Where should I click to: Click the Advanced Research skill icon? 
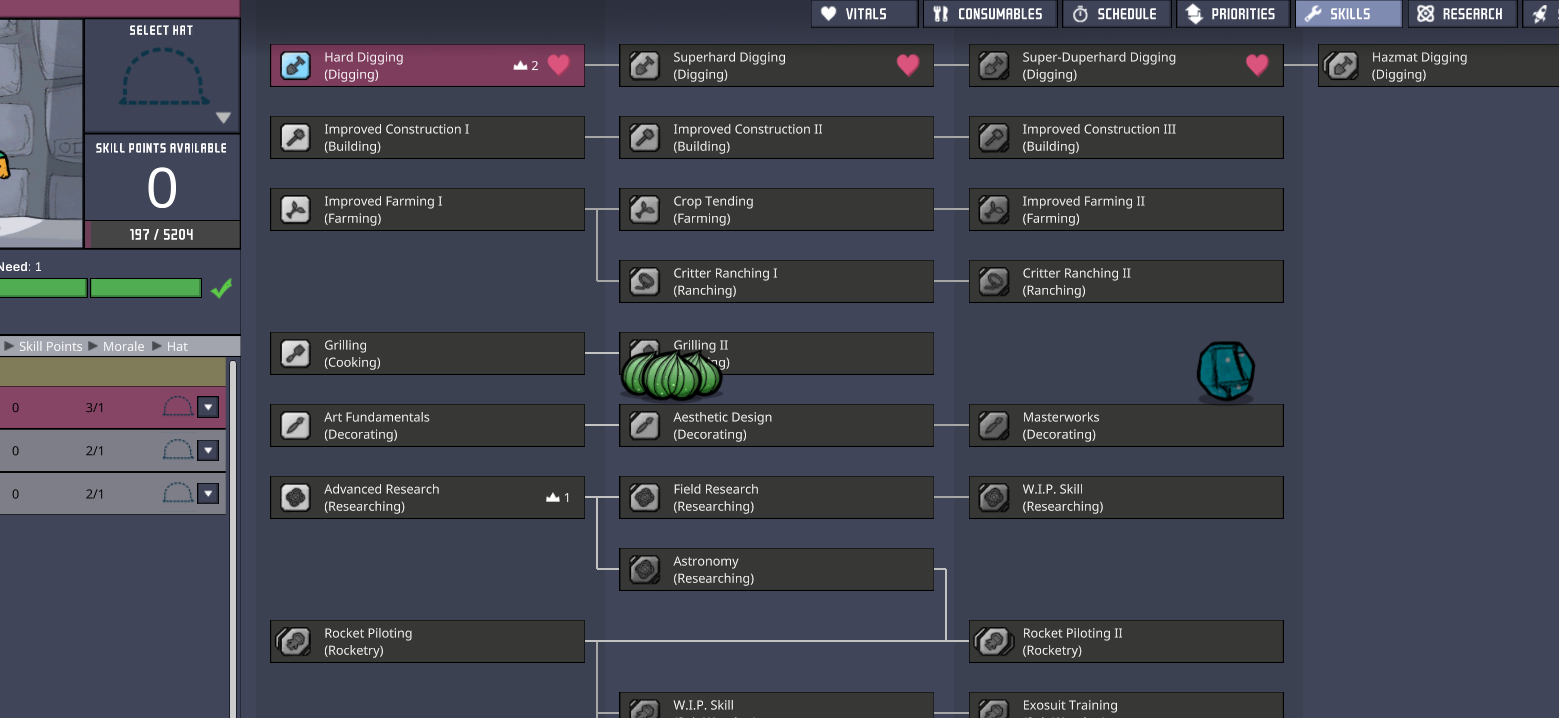pyautogui.click(x=295, y=498)
